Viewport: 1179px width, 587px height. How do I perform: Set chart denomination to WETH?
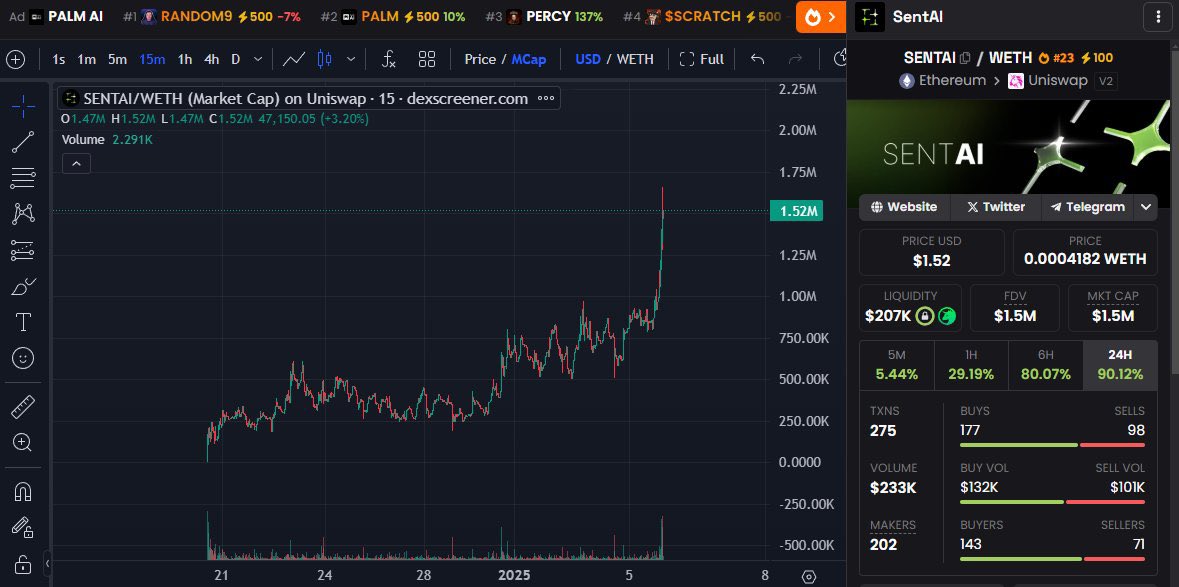click(x=635, y=59)
